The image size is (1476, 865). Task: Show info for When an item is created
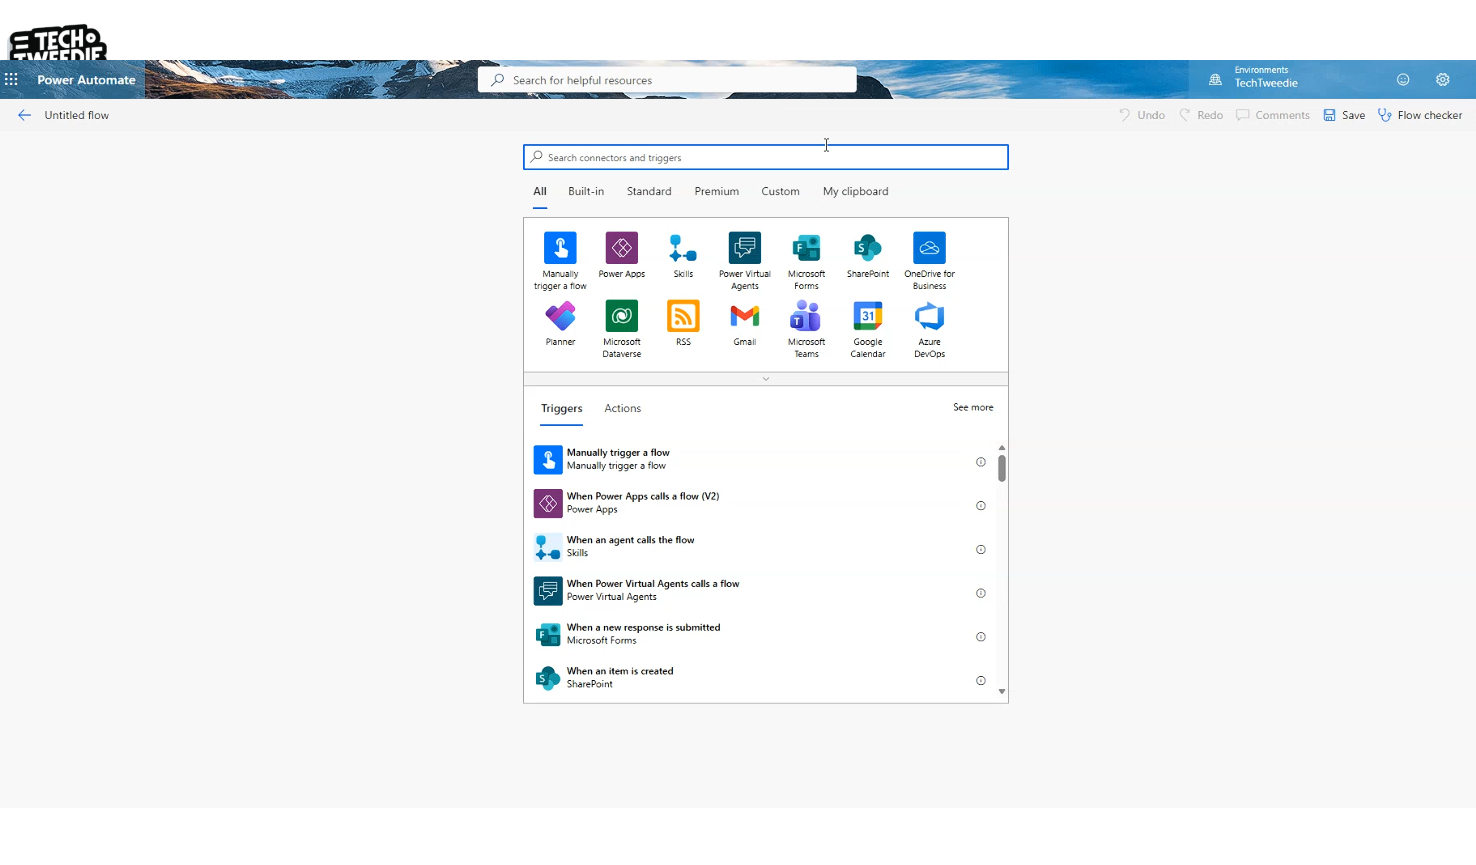[x=980, y=681]
